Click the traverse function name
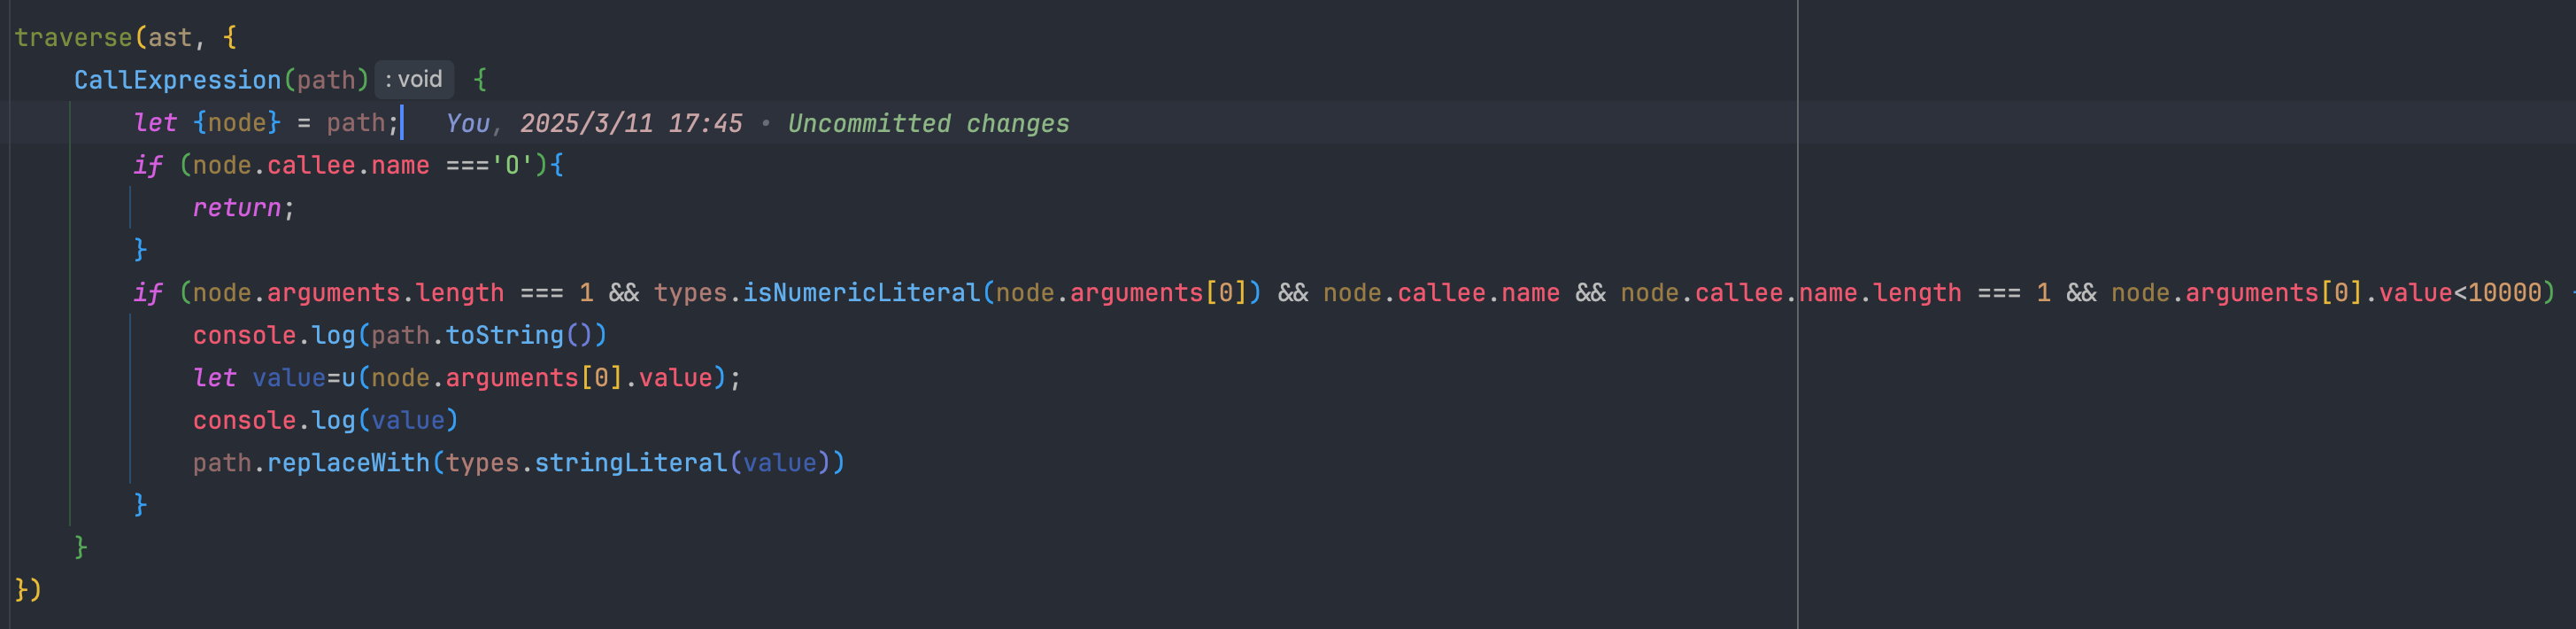Image resolution: width=2576 pixels, height=629 pixels. [x=73, y=38]
